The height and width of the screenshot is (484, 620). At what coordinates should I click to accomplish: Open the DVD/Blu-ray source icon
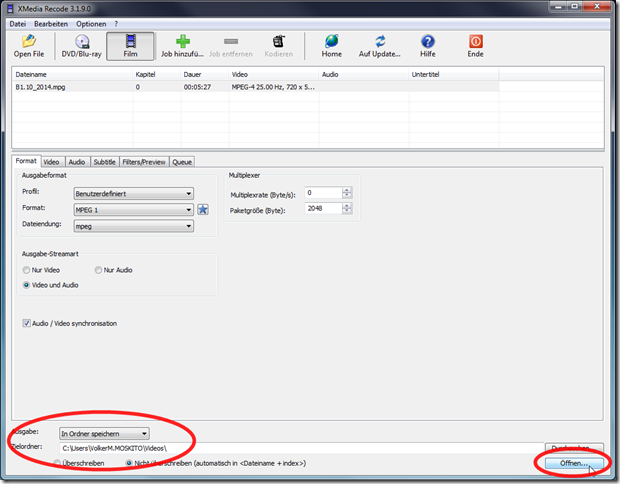pos(82,44)
